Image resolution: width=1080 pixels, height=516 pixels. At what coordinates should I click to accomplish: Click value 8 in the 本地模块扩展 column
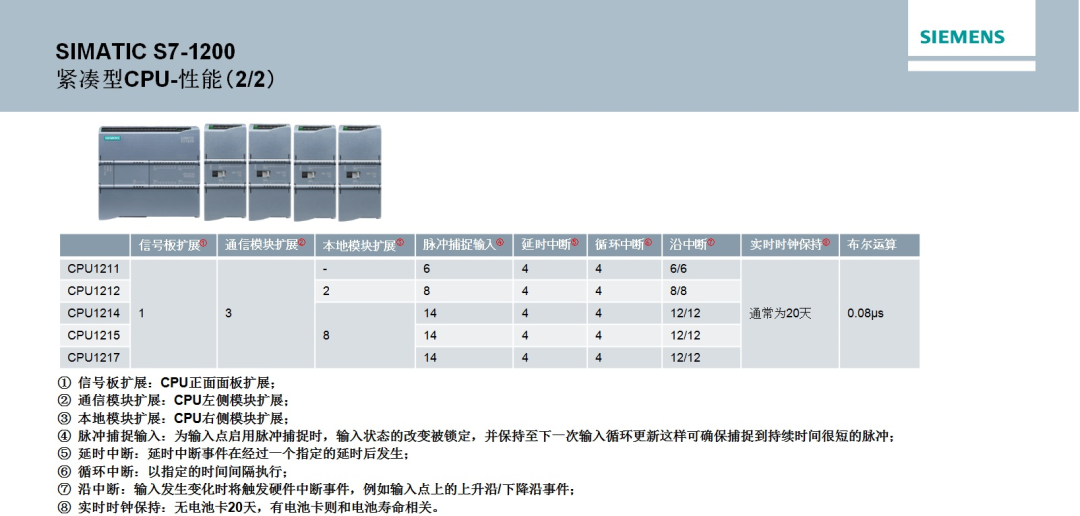[x=326, y=336]
